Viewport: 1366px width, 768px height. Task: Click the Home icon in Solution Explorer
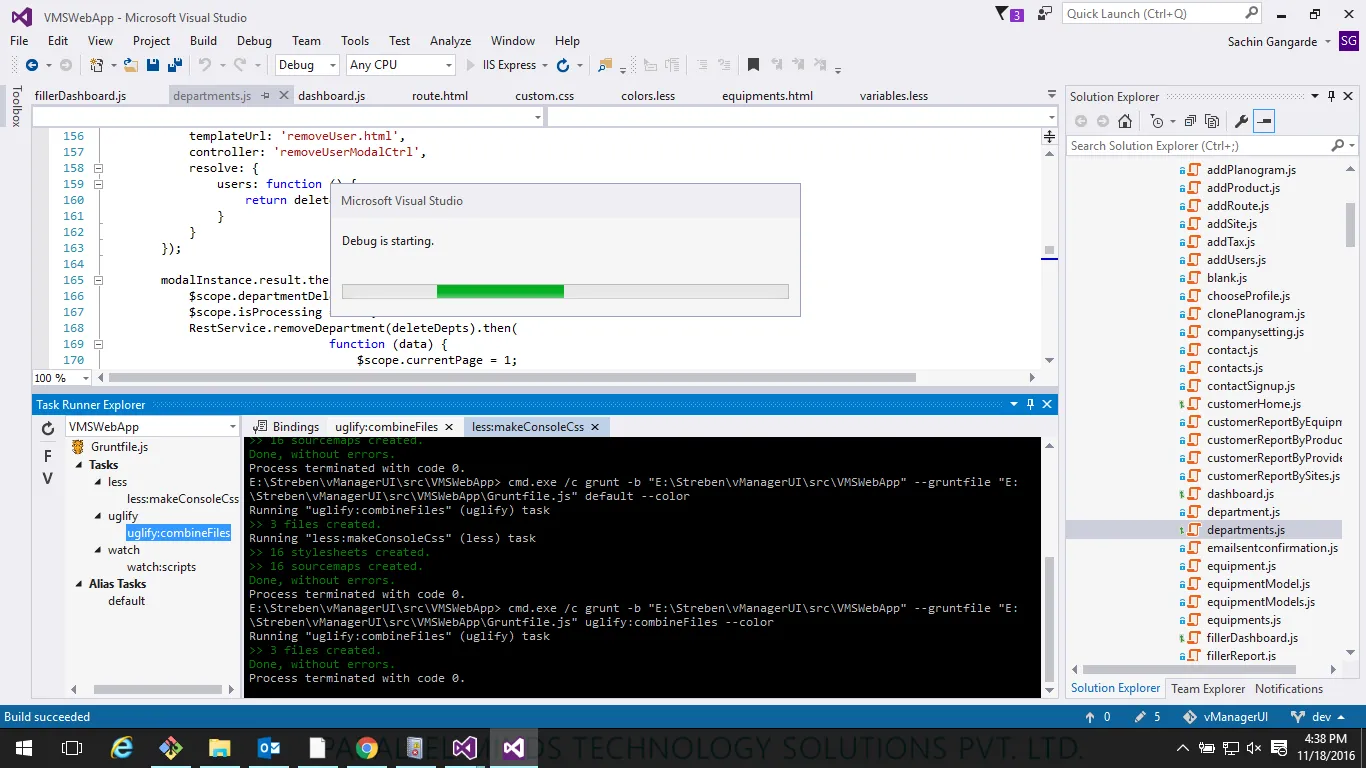coord(1125,121)
